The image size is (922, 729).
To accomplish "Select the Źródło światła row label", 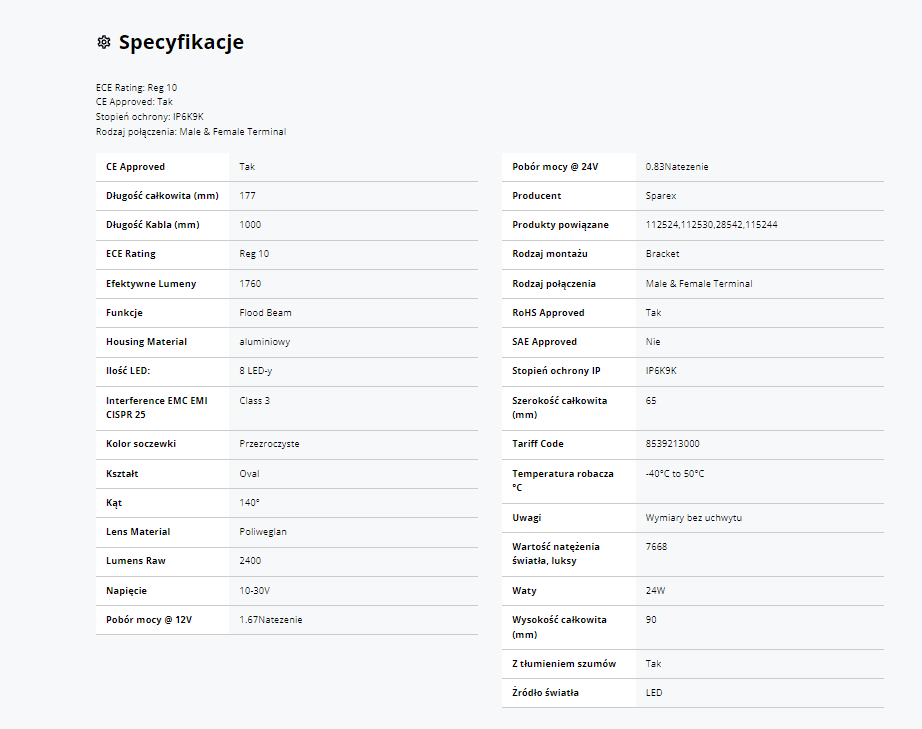I will point(545,693).
